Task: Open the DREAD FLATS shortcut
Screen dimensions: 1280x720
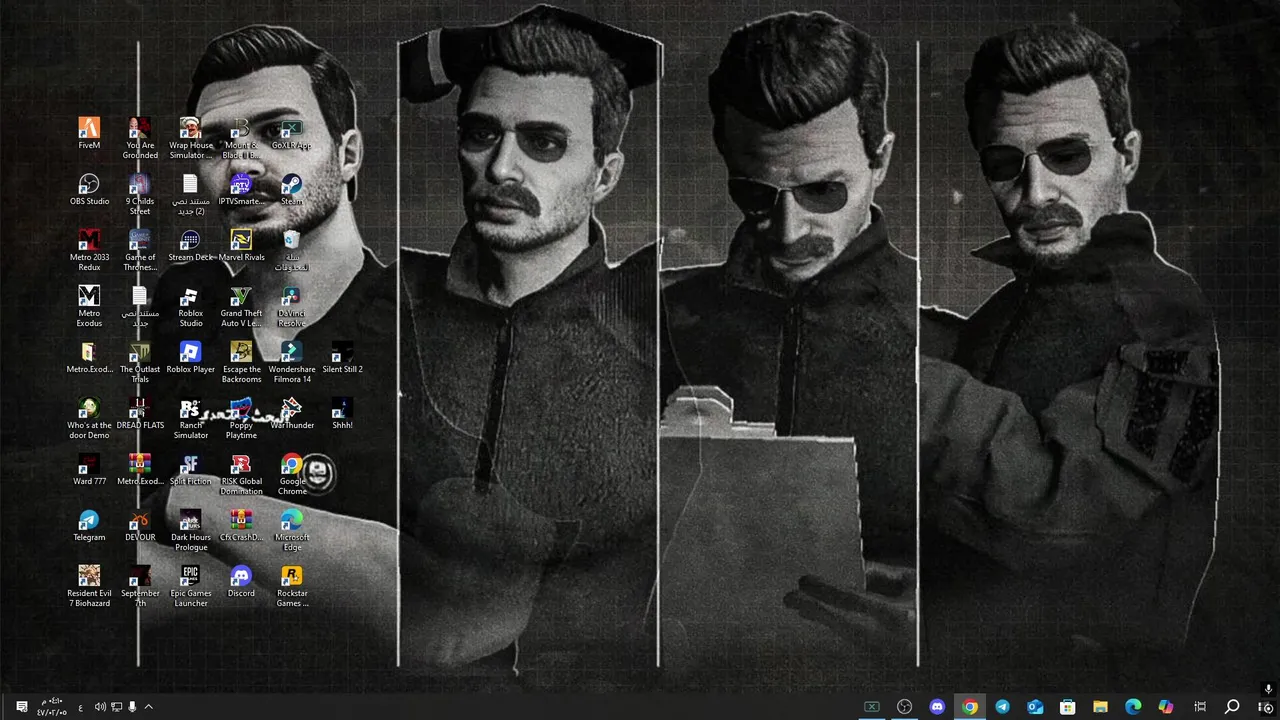Action: (140, 414)
